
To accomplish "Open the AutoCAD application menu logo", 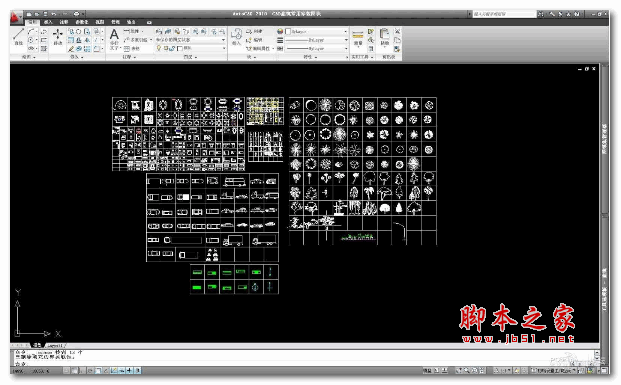I will (x=15, y=17).
